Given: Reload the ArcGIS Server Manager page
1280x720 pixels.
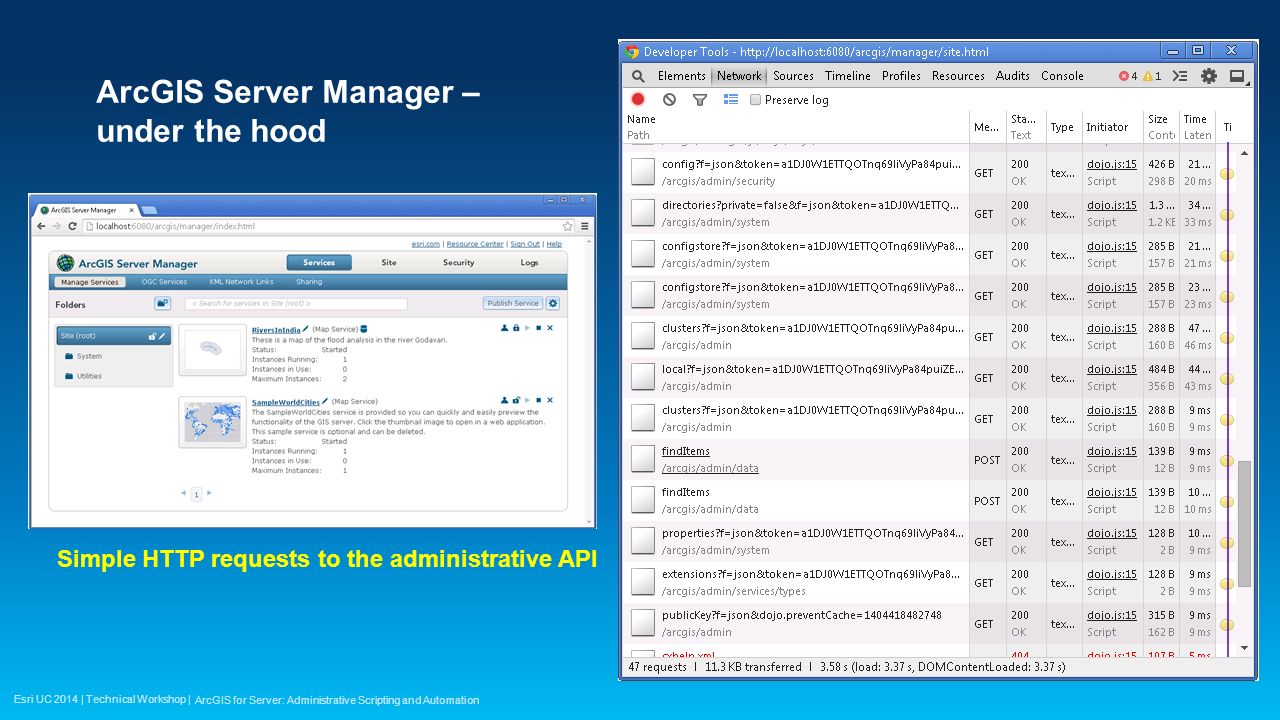Looking at the screenshot, I should 72,226.
